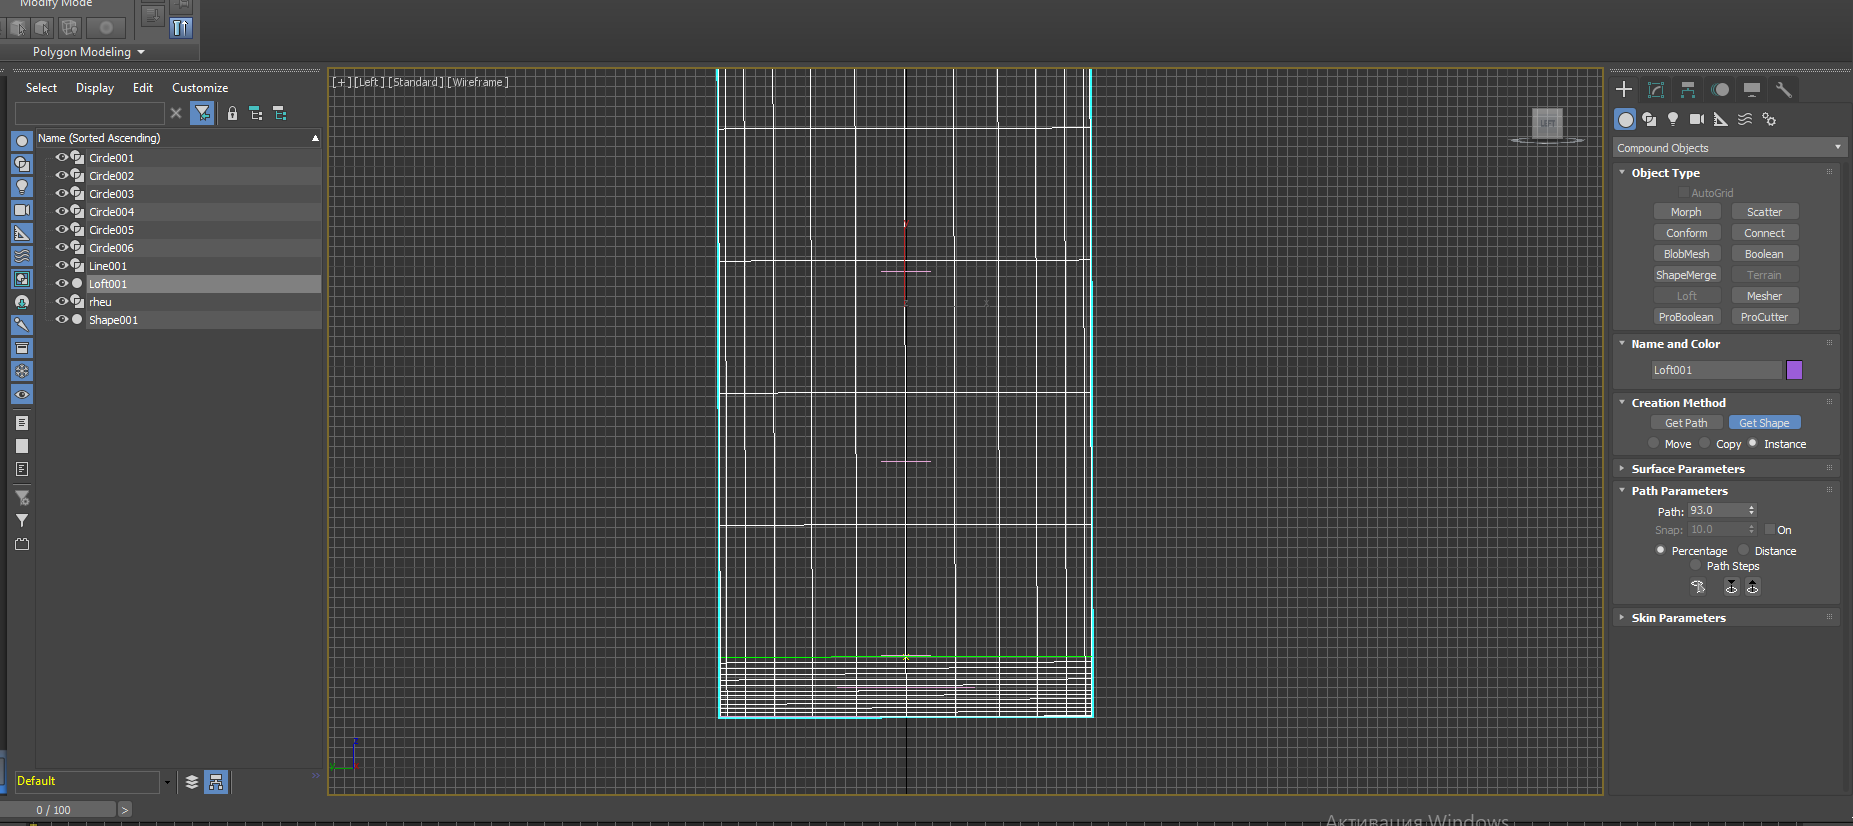
Task: Select the Lights category in Create panel
Action: pyautogui.click(x=1673, y=119)
